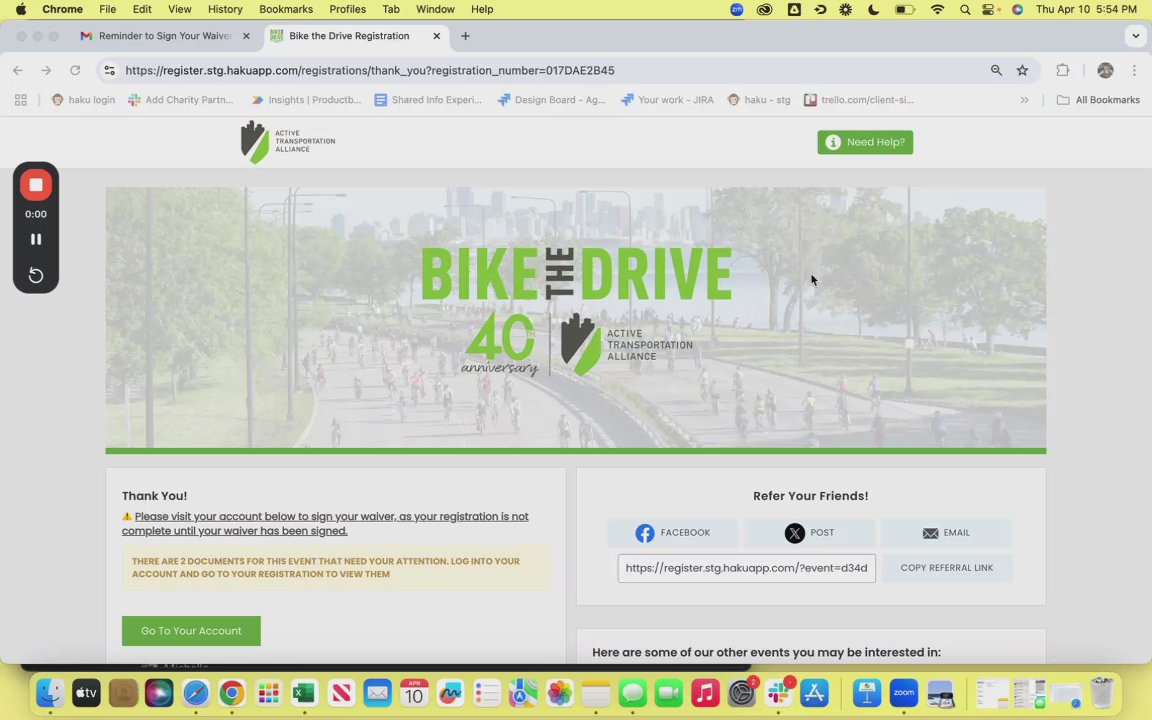This screenshot has height=720, width=1152.
Task: Open the Bookmarks menu
Action: (286, 10)
